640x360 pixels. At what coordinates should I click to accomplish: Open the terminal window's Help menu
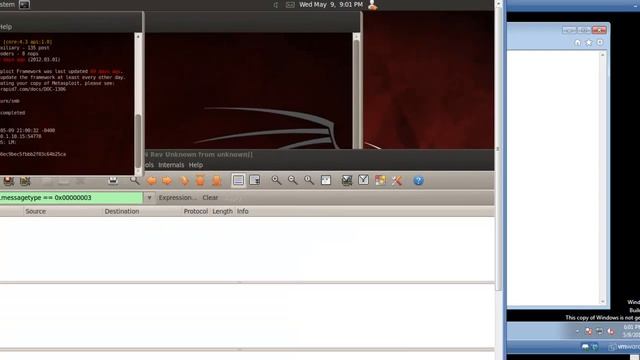pos(6,27)
